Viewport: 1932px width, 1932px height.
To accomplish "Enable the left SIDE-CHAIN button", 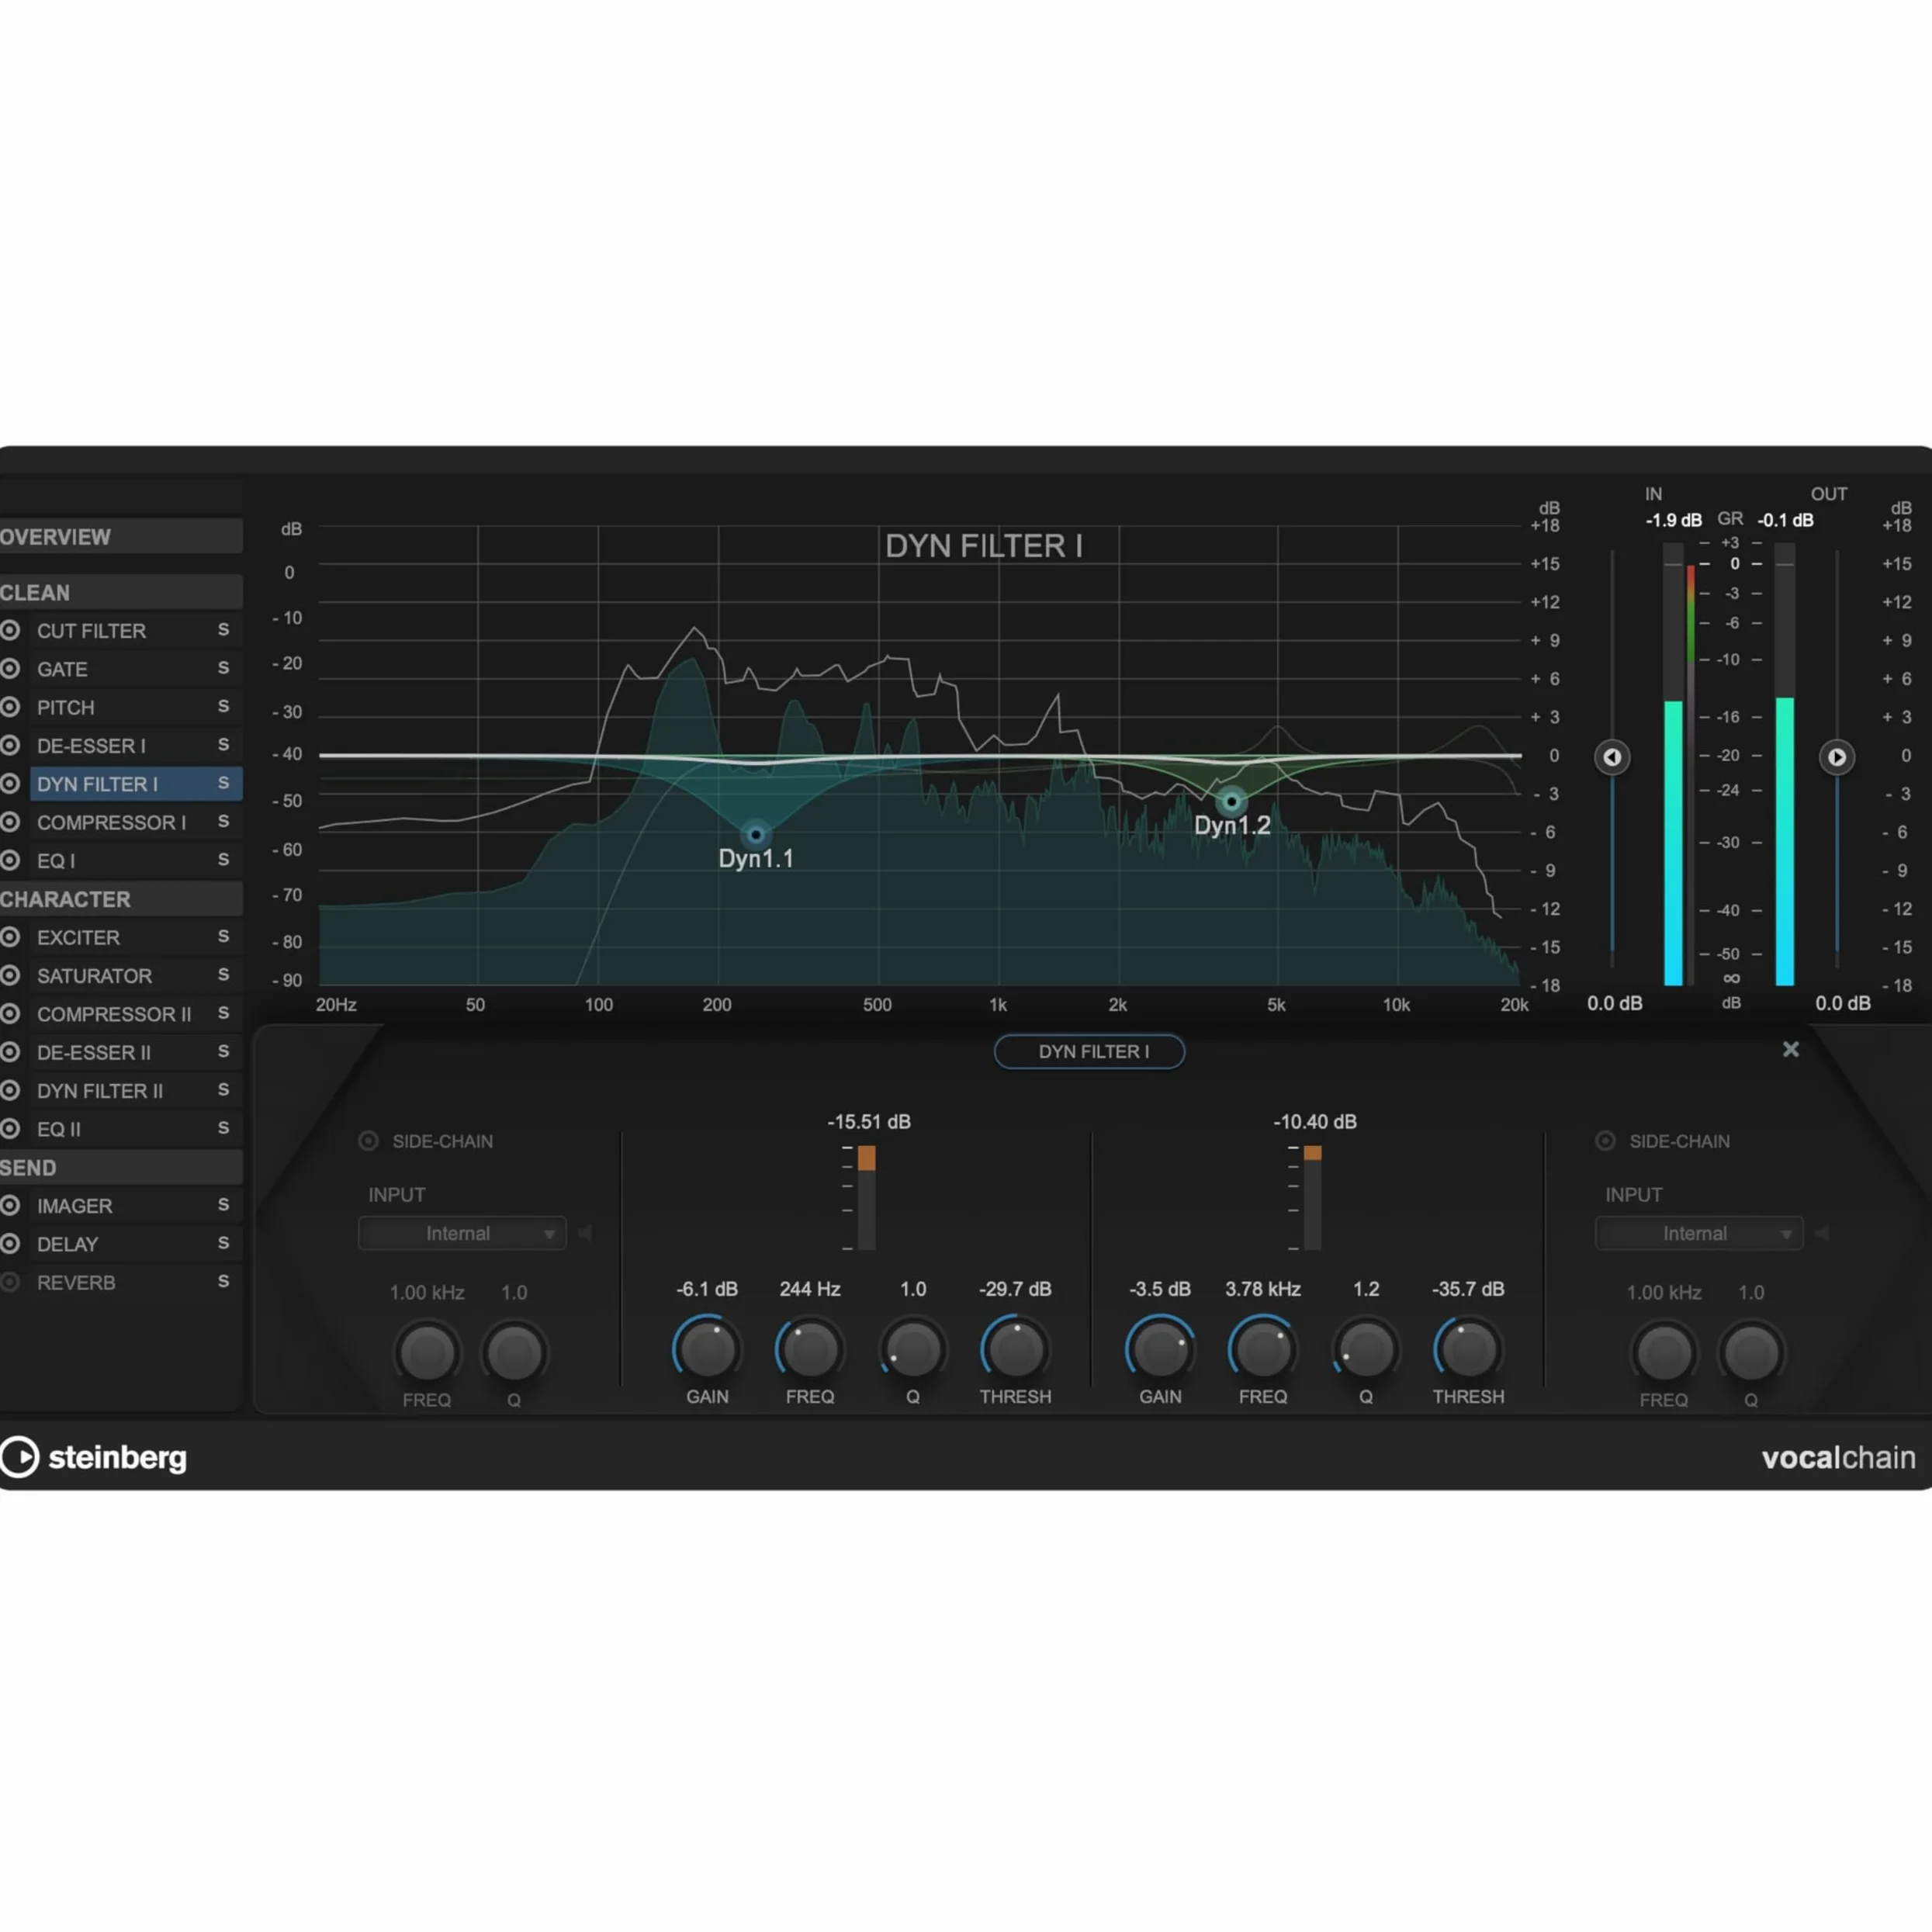I will pyautogui.click(x=369, y=1141).
